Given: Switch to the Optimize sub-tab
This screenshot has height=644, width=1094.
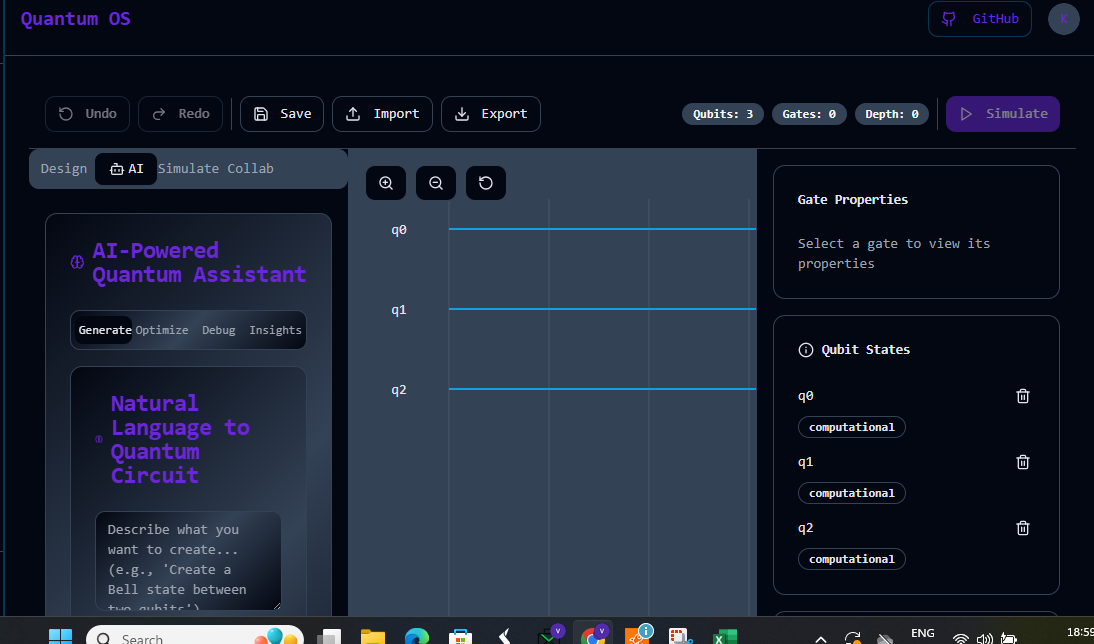Looking at the screenshot, I should pos(162,330).
